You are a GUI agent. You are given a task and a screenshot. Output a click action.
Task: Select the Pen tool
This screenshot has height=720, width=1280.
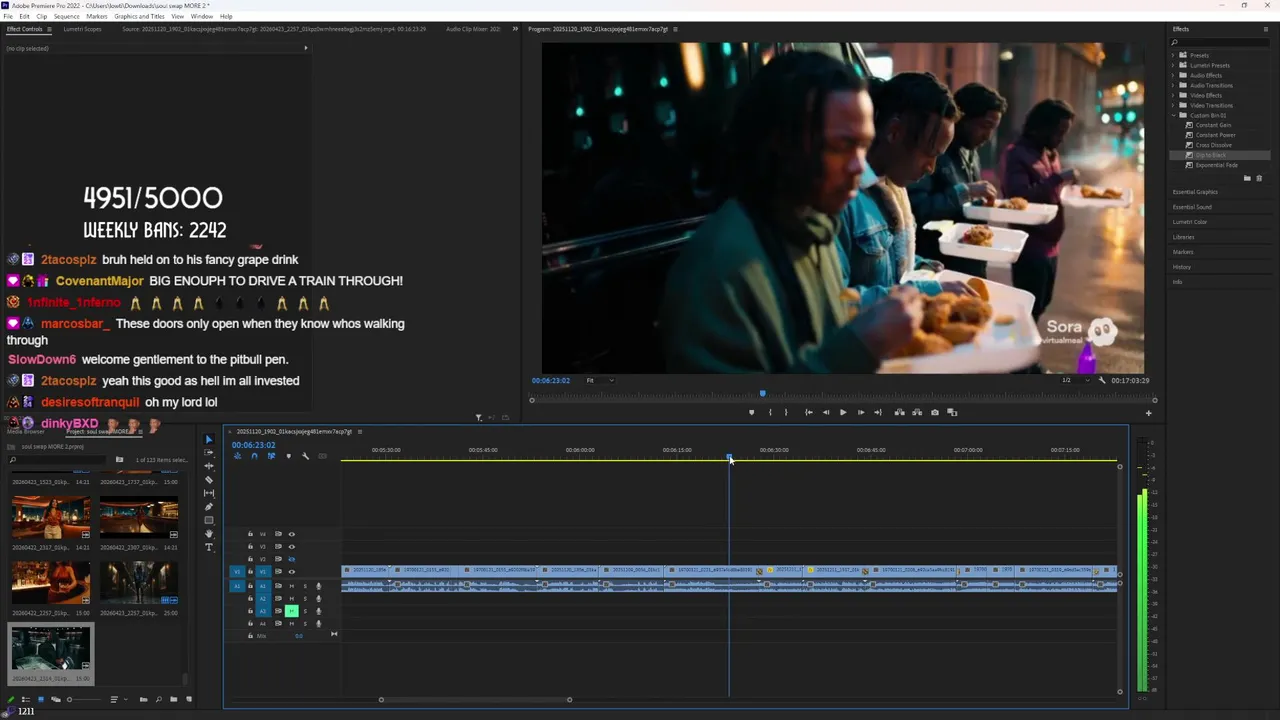[x=209, y=507]
